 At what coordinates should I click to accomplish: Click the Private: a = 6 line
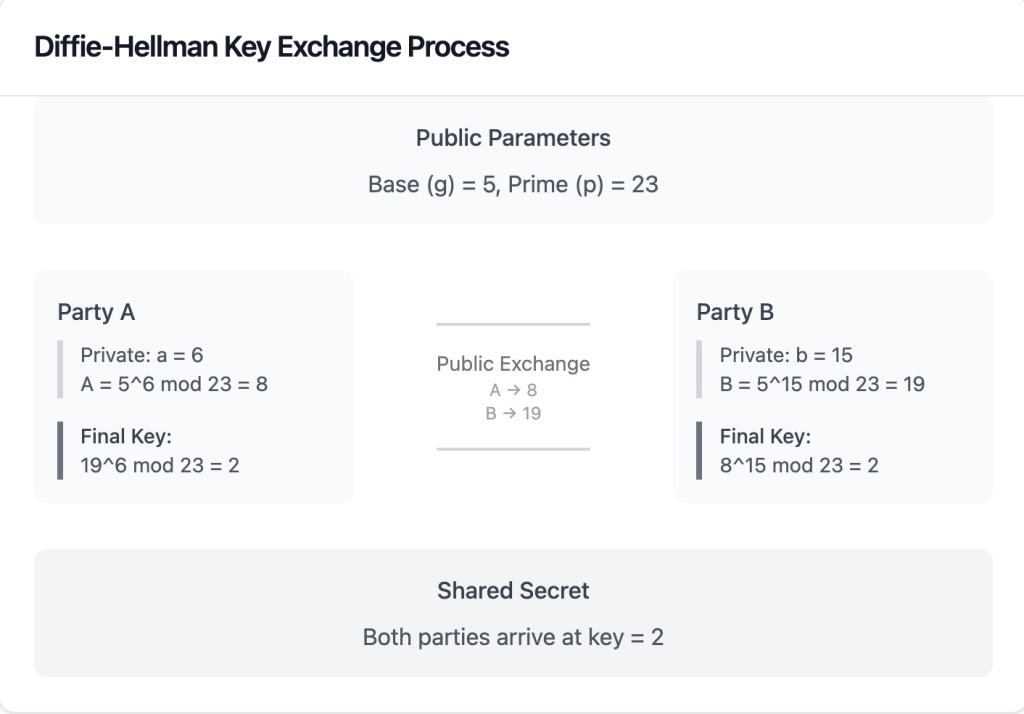[x=142, y=355]
